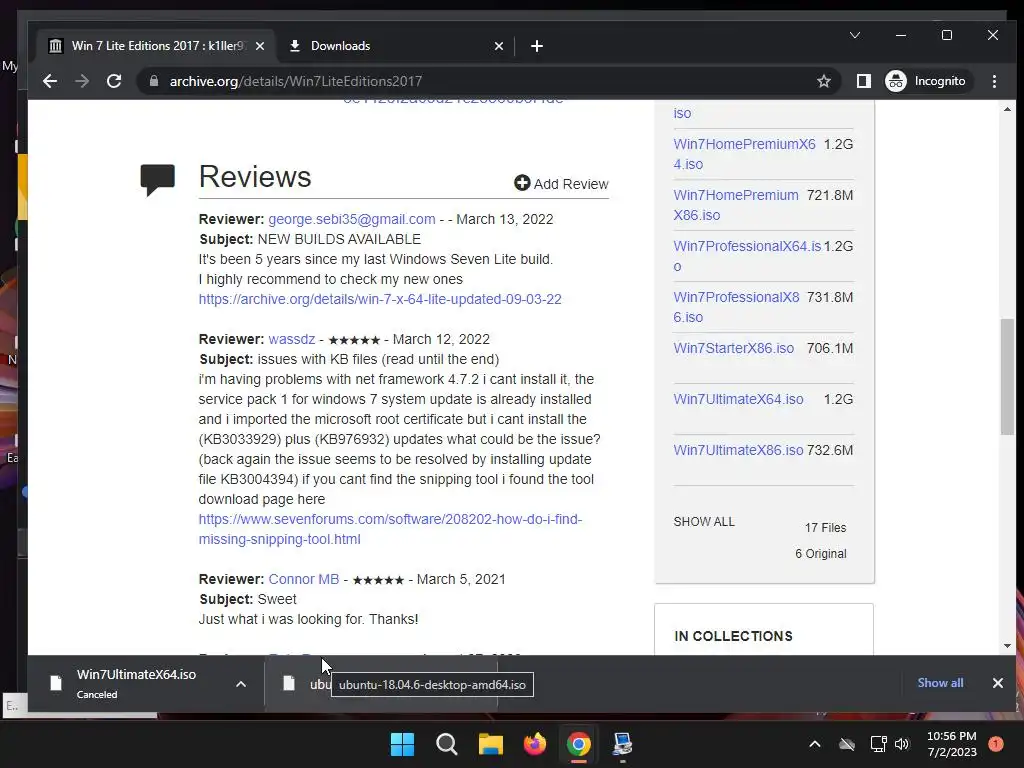Viewport: 1024px width, 768px height.
Task: Open reviewer wassdz profile link
Action: (x=292, y=340)
